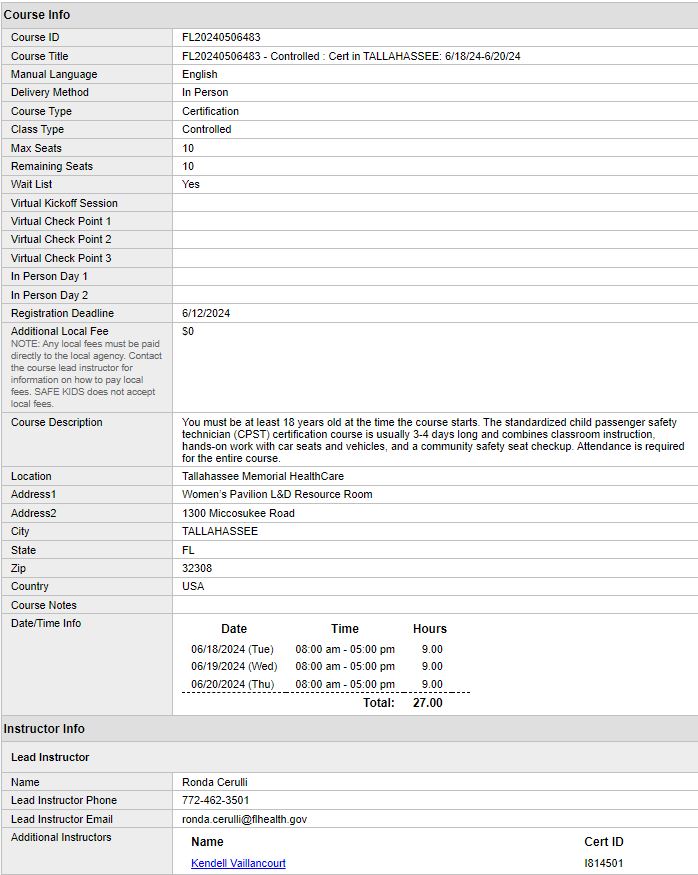Click the Course Notes label
This screenshot has height=875, width=698.
tap(44, 605)
